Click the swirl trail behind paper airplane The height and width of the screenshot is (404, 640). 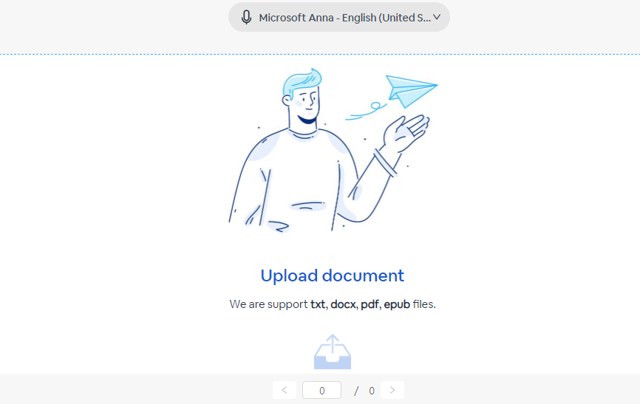point(366,111)
